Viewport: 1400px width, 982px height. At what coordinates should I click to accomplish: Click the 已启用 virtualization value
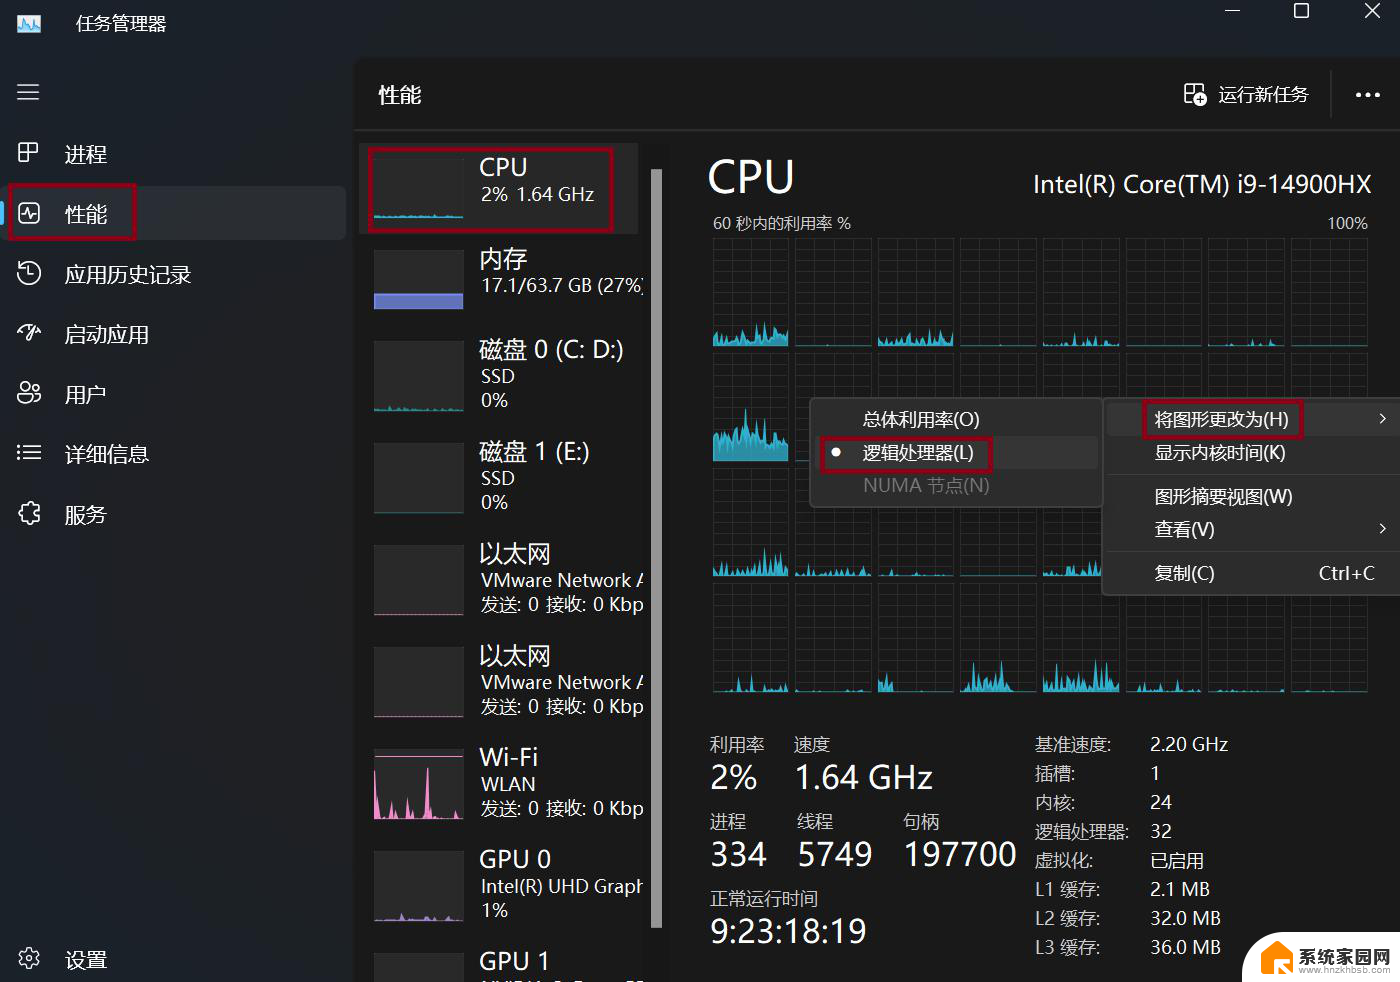coord(1177,860)
